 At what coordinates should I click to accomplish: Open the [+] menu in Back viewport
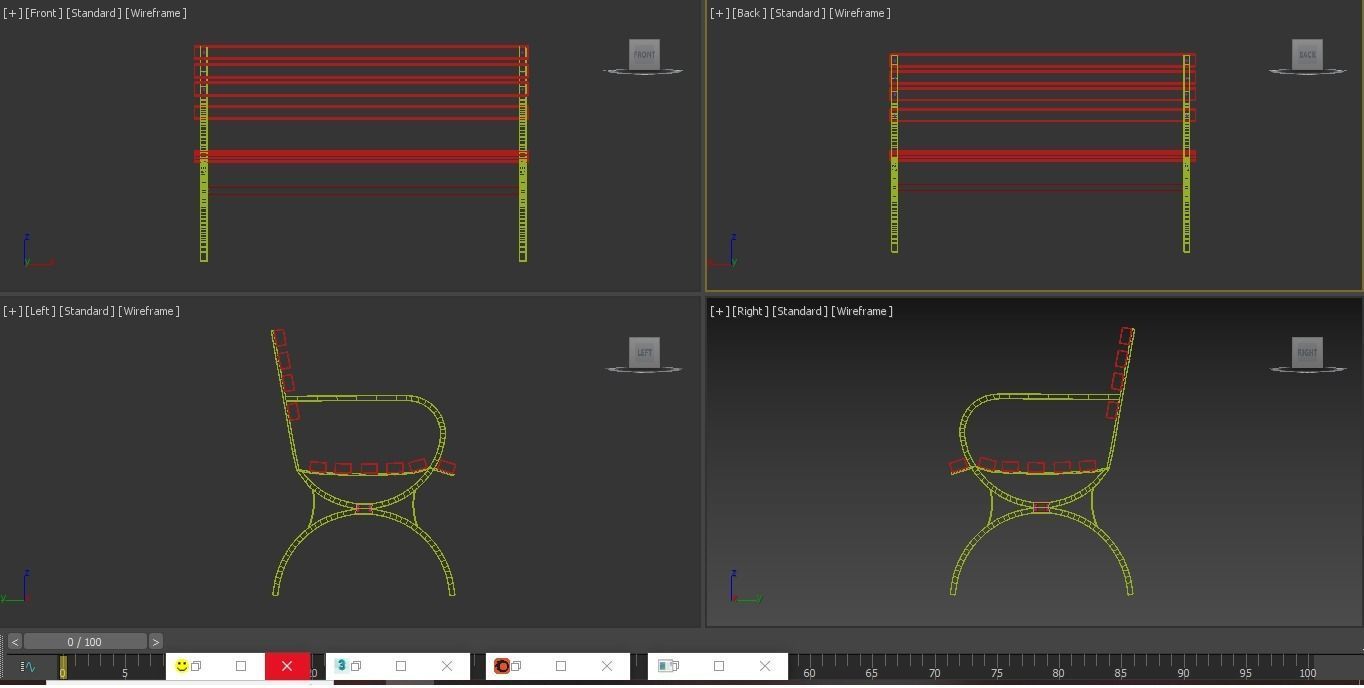tap(720, 13)
